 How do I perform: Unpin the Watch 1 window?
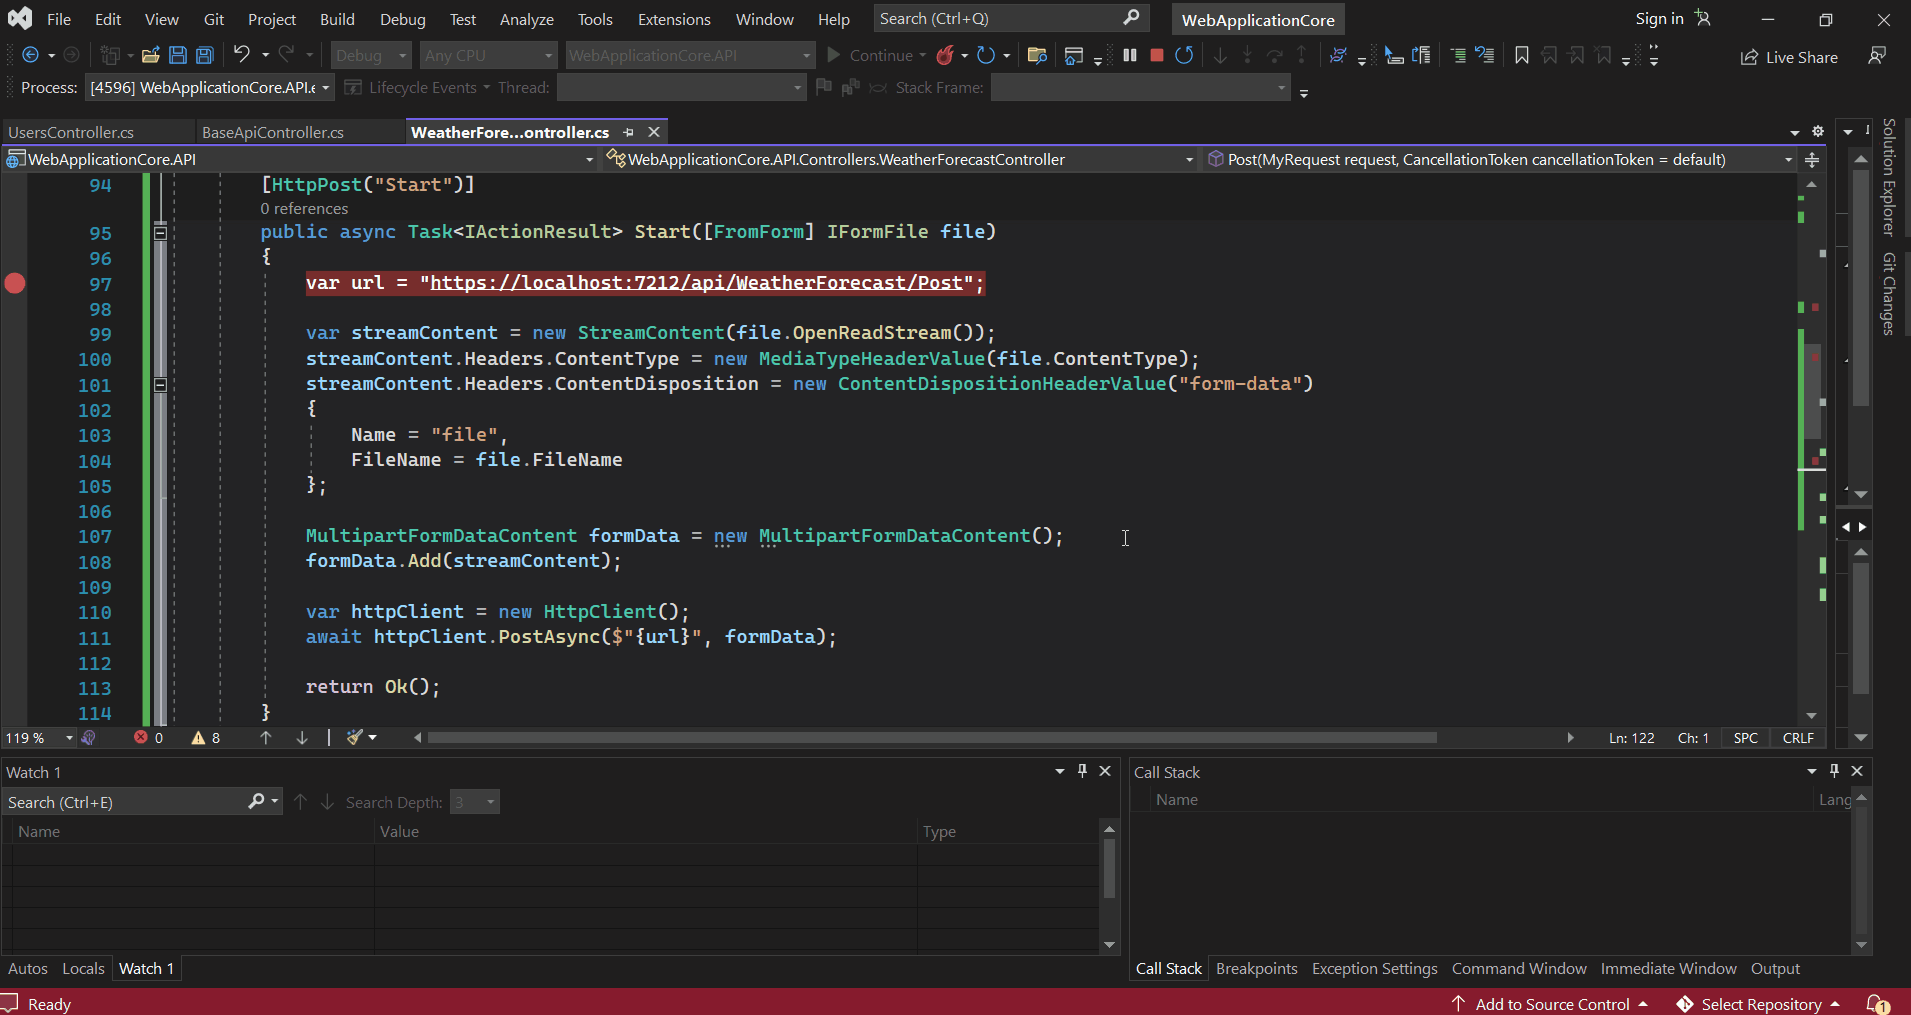pos(1082,771)
